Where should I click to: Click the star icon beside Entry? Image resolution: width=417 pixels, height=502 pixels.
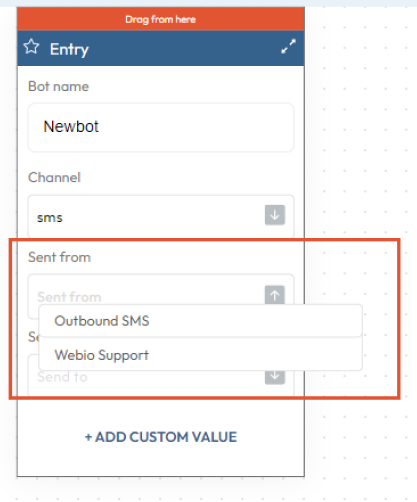coord(31,47)
